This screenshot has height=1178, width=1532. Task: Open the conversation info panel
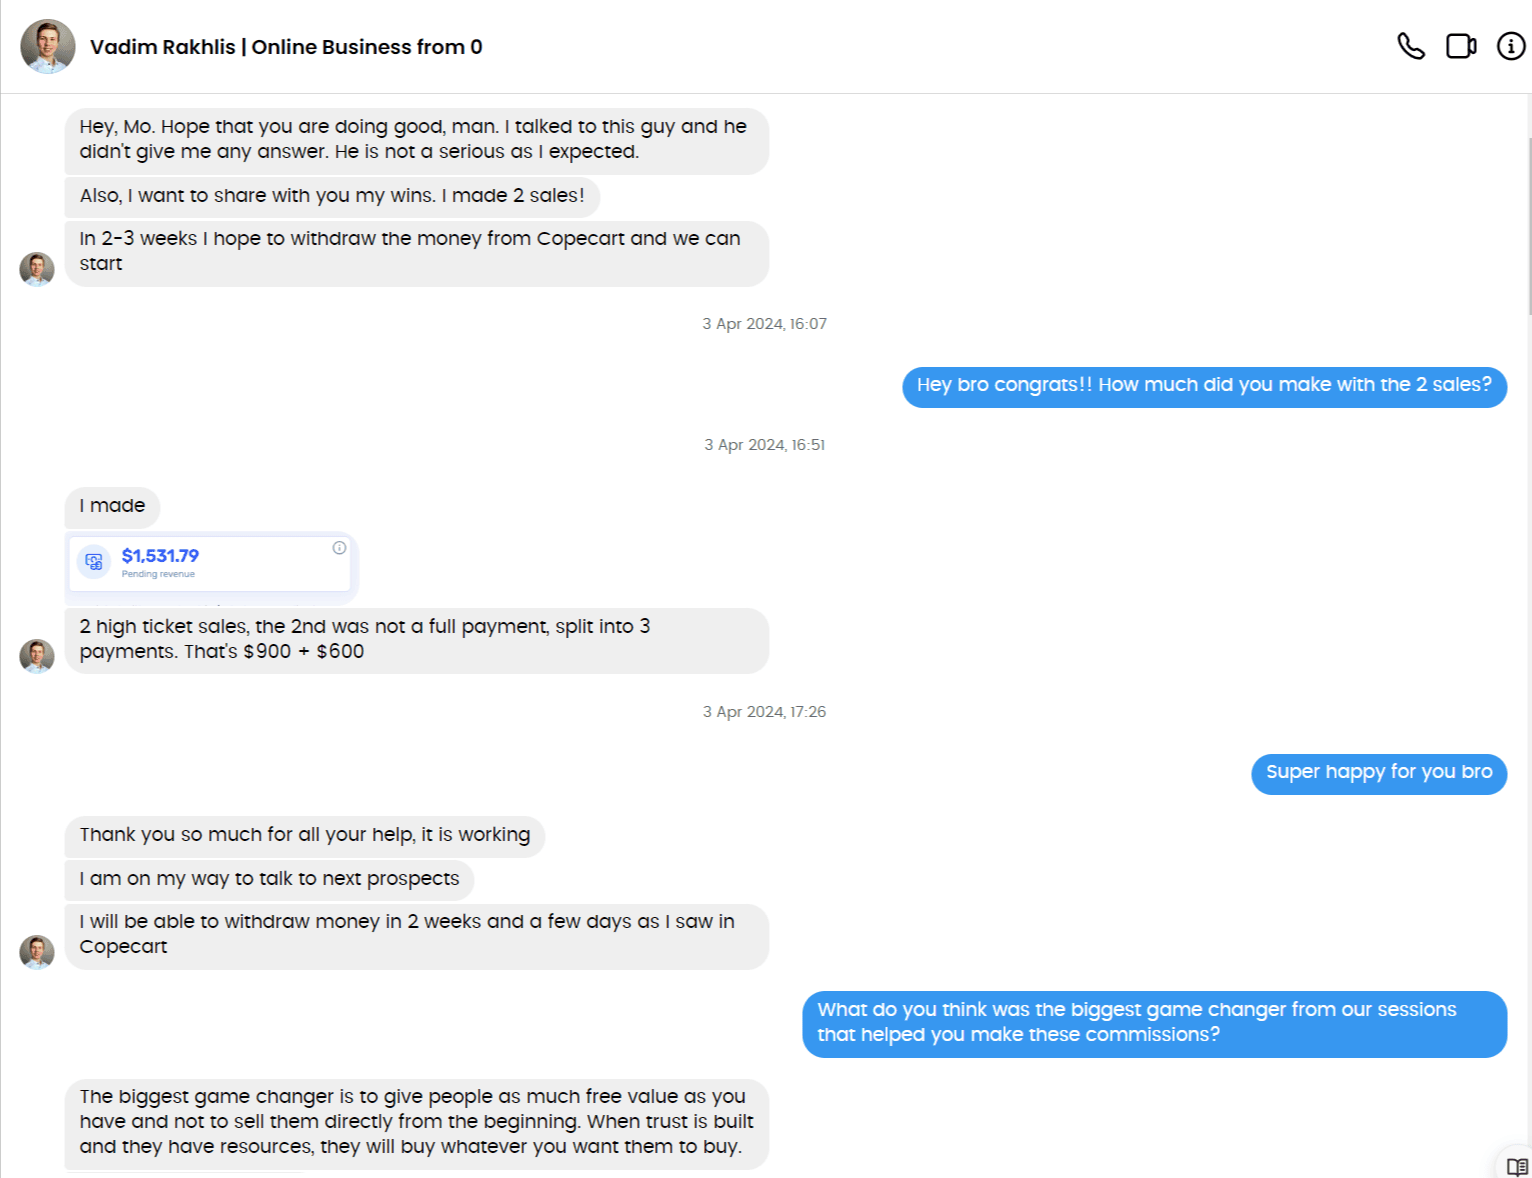pyautogui.click(x=1510, y=47)
